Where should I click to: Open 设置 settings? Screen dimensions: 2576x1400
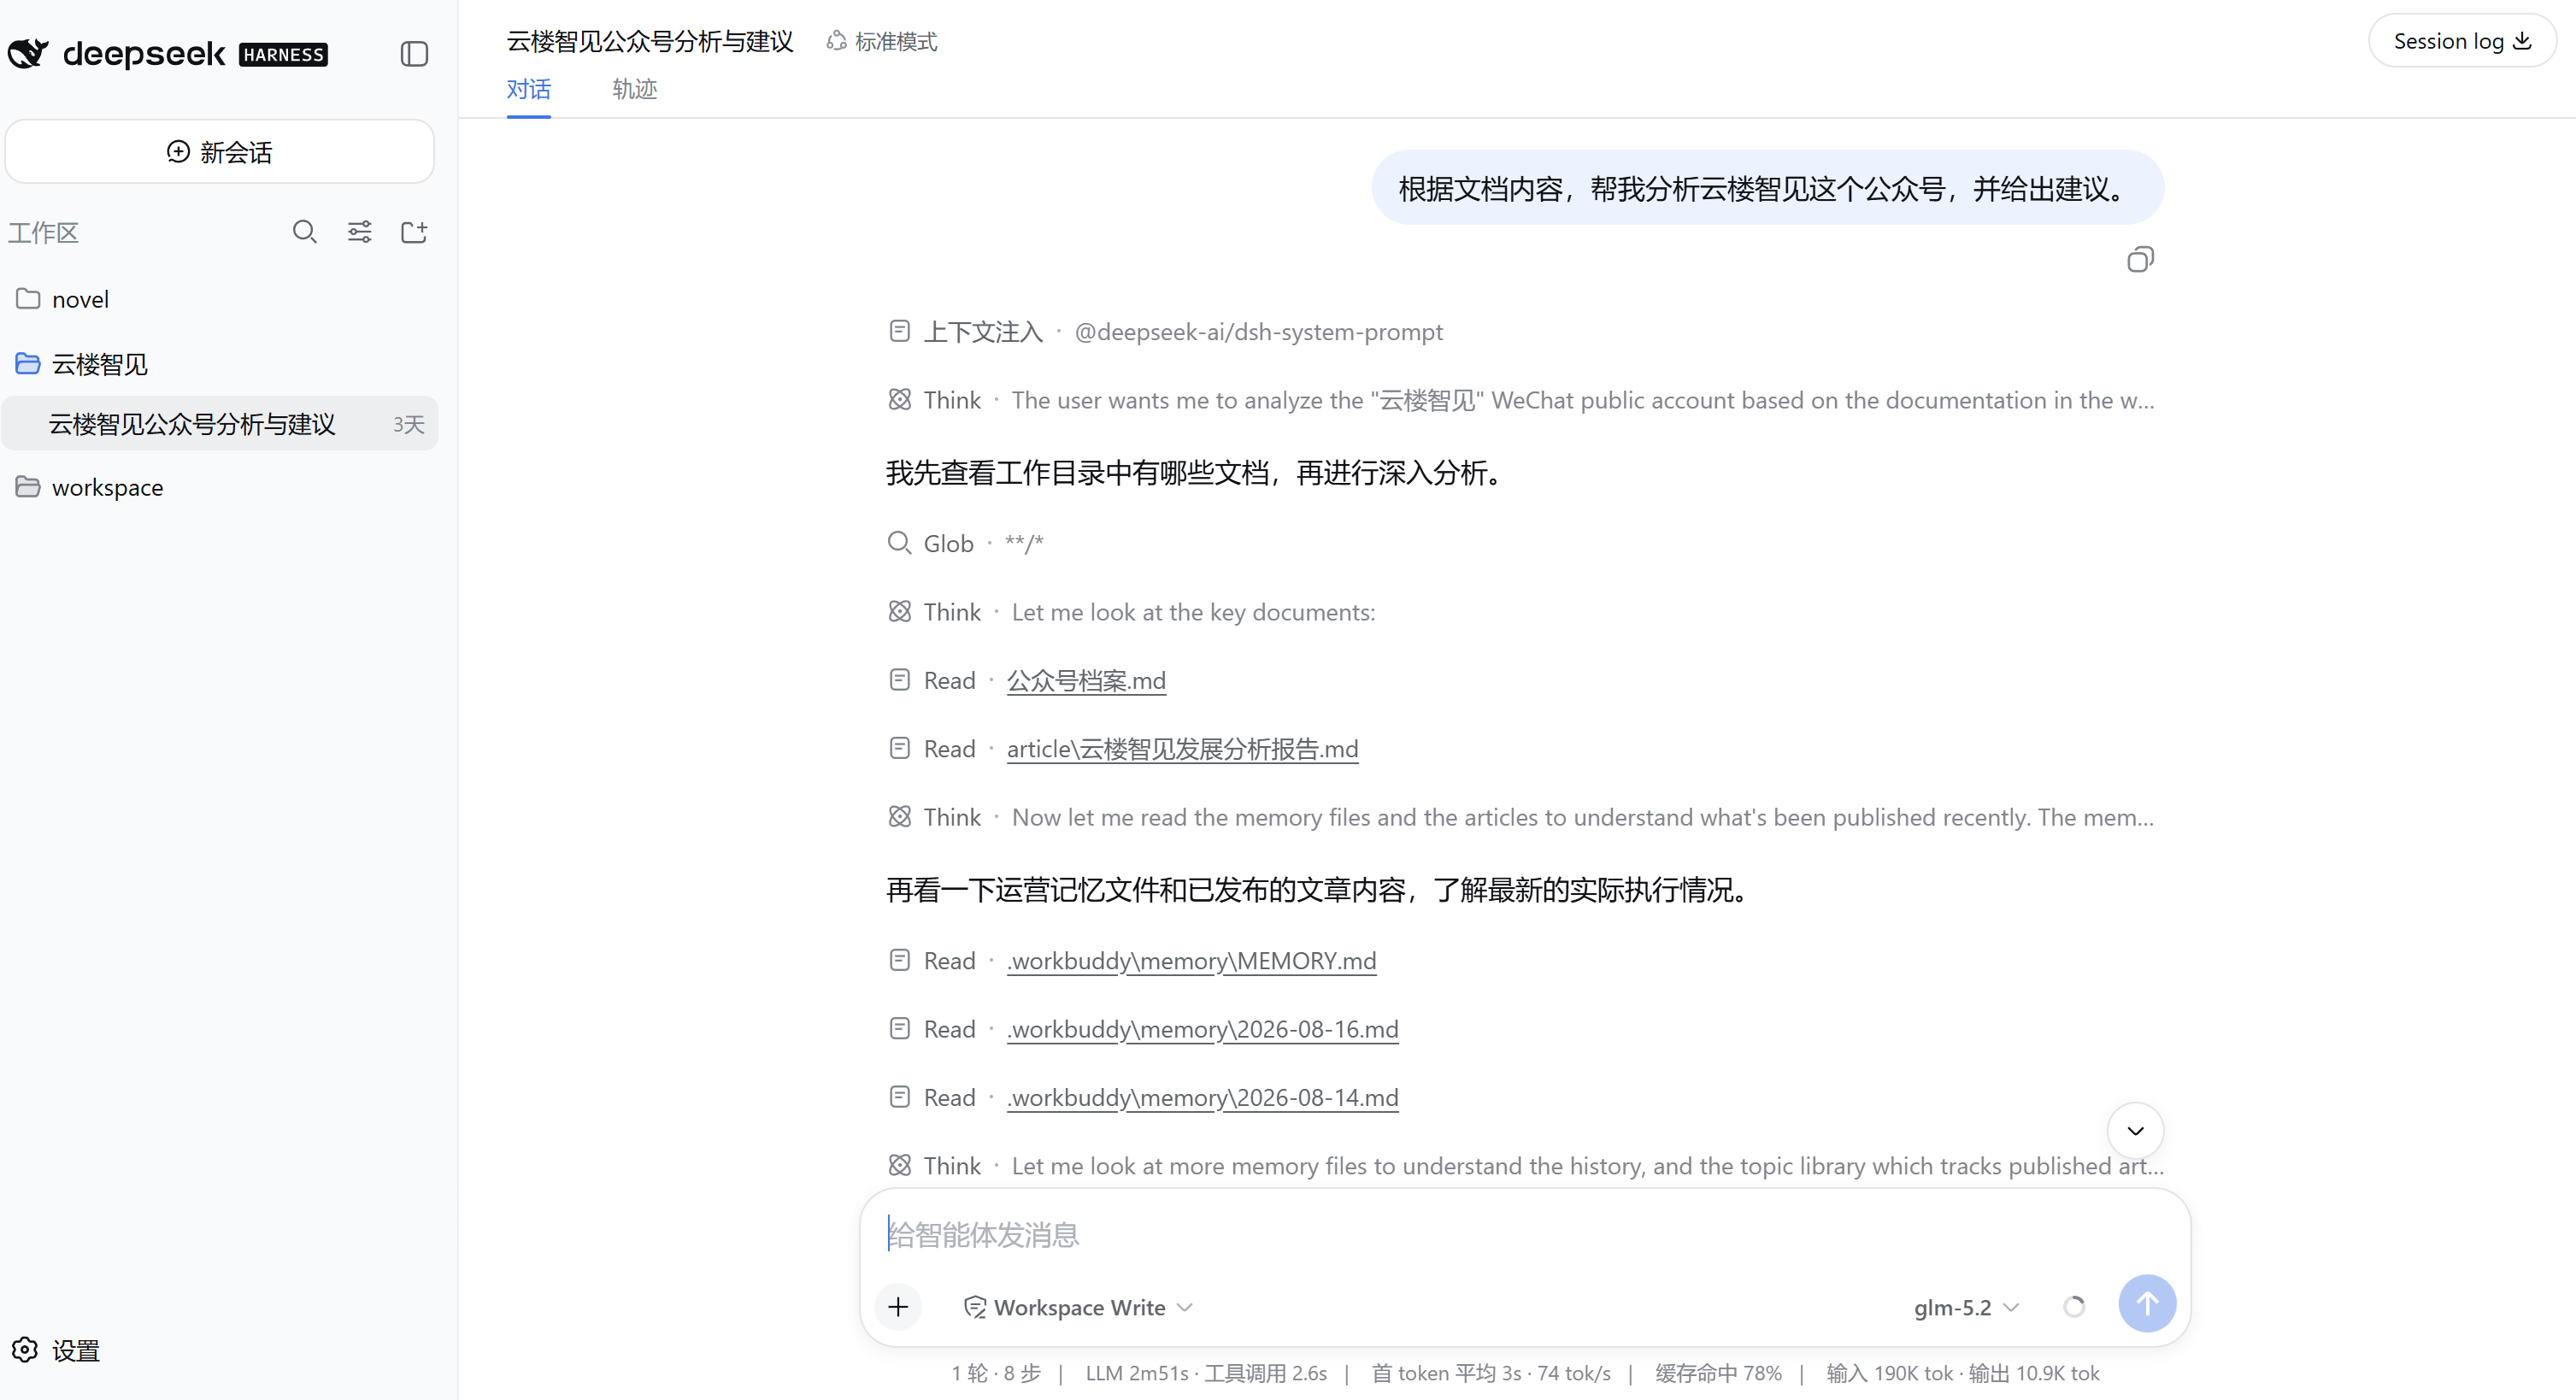pyautogui.click(x=56, y=1350)
